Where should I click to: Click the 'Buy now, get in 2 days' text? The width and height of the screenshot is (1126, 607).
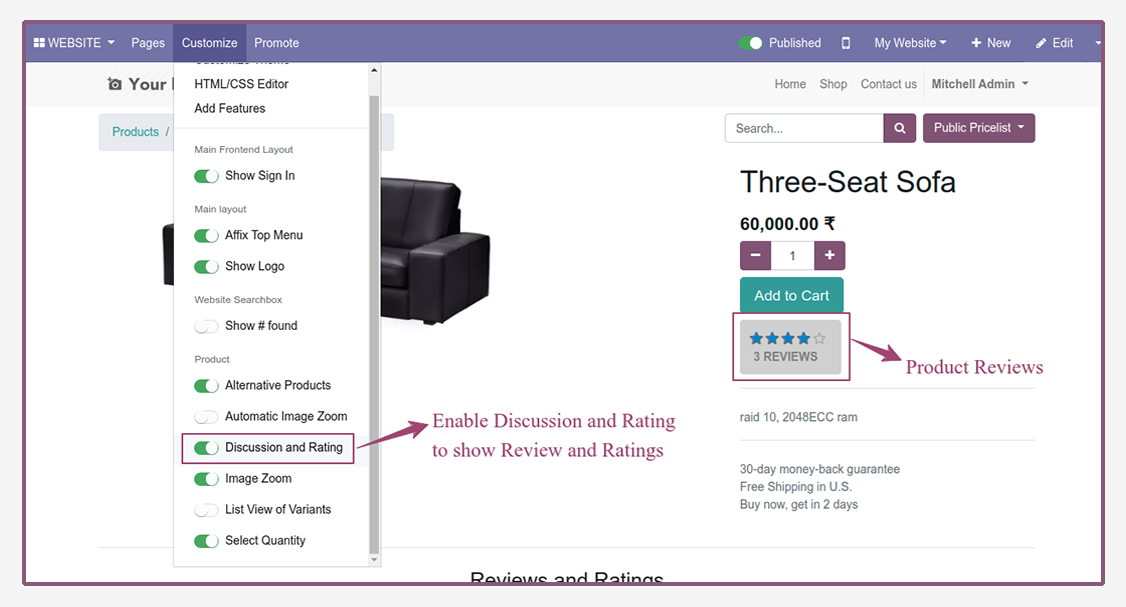pyautogui.click(x=799, y=504)
